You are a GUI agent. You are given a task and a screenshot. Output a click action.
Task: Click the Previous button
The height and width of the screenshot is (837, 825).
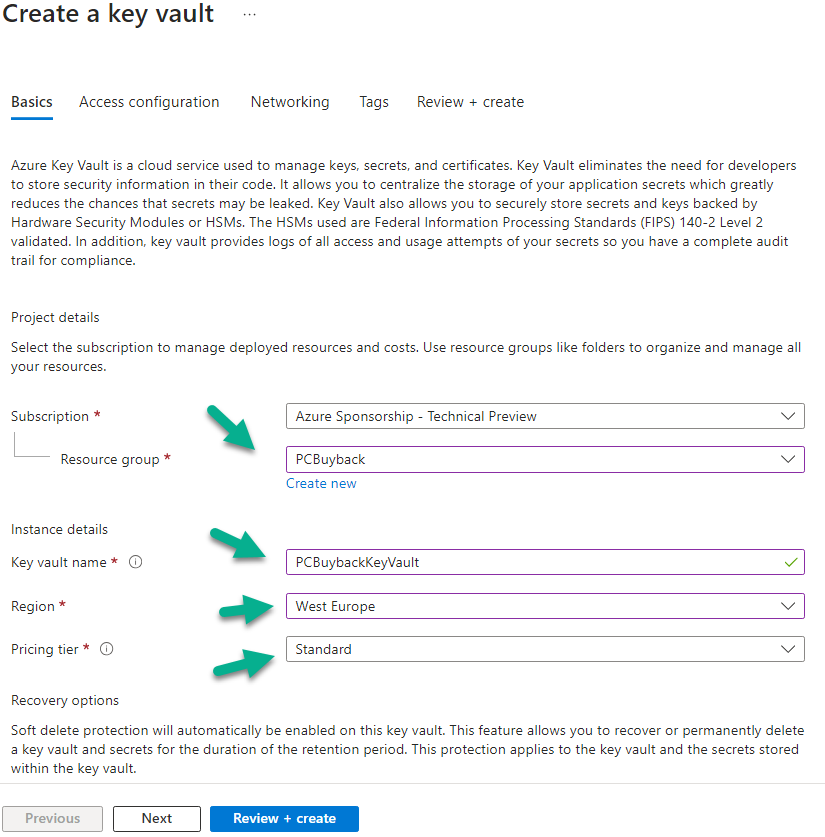(52, 818)
